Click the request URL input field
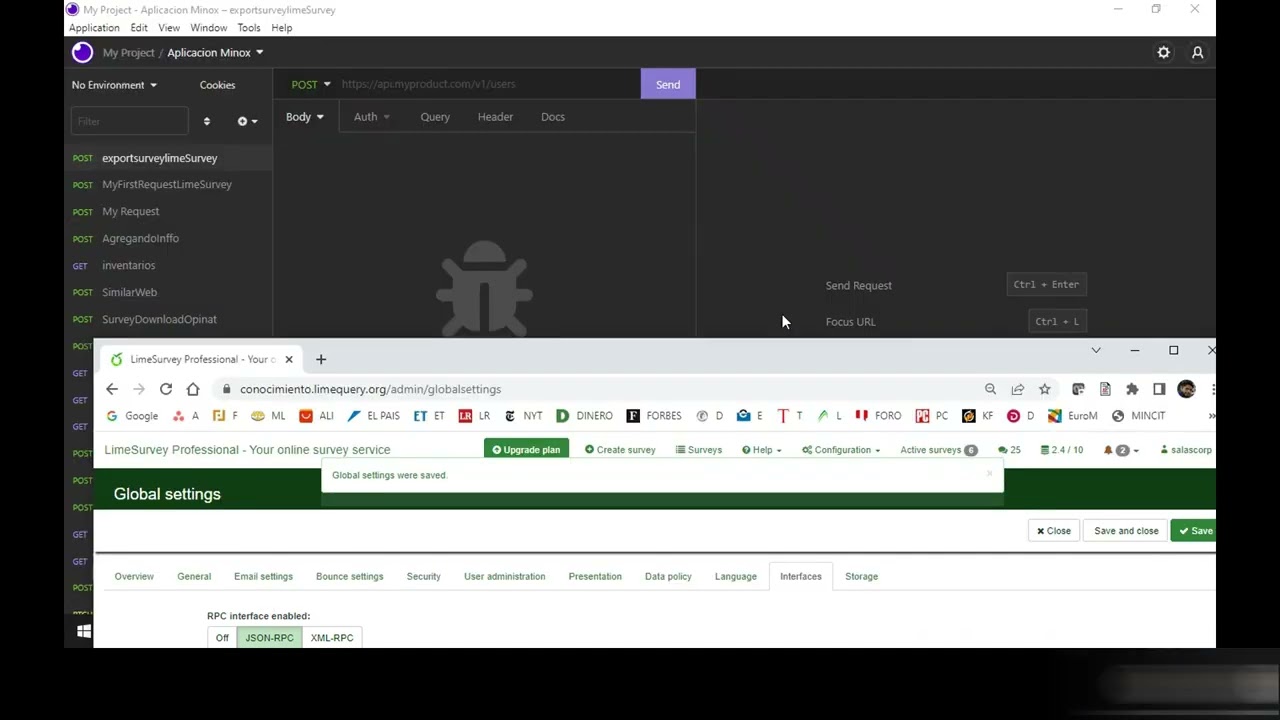The image size is (1280, 720). pyautogui.click(x=488, y=84)
